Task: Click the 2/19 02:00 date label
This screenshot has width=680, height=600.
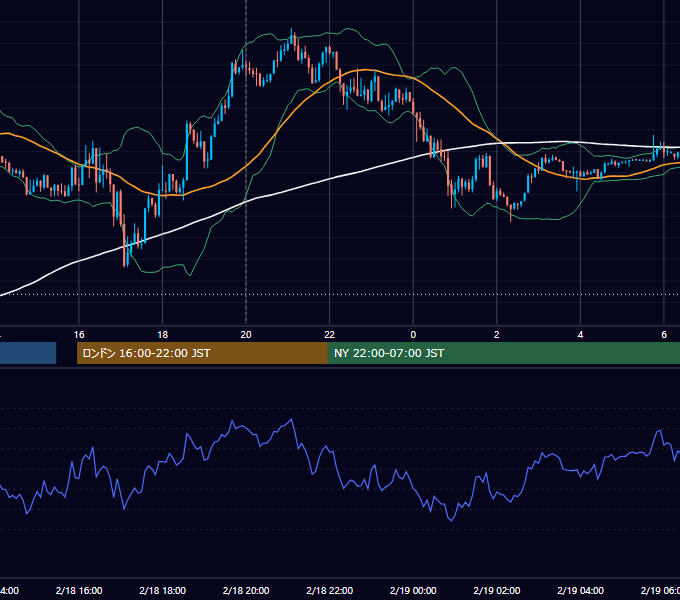Action: (497, 590)
